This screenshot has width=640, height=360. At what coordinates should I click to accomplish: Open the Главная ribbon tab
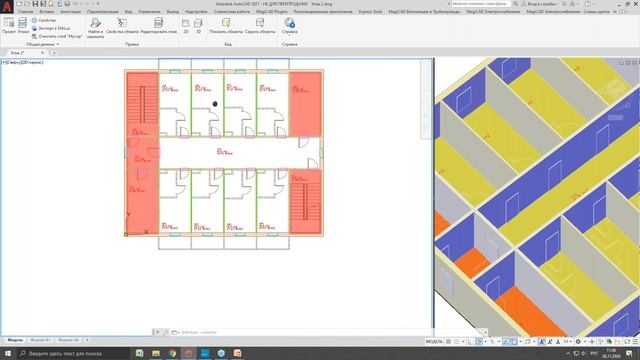(25, 12)
